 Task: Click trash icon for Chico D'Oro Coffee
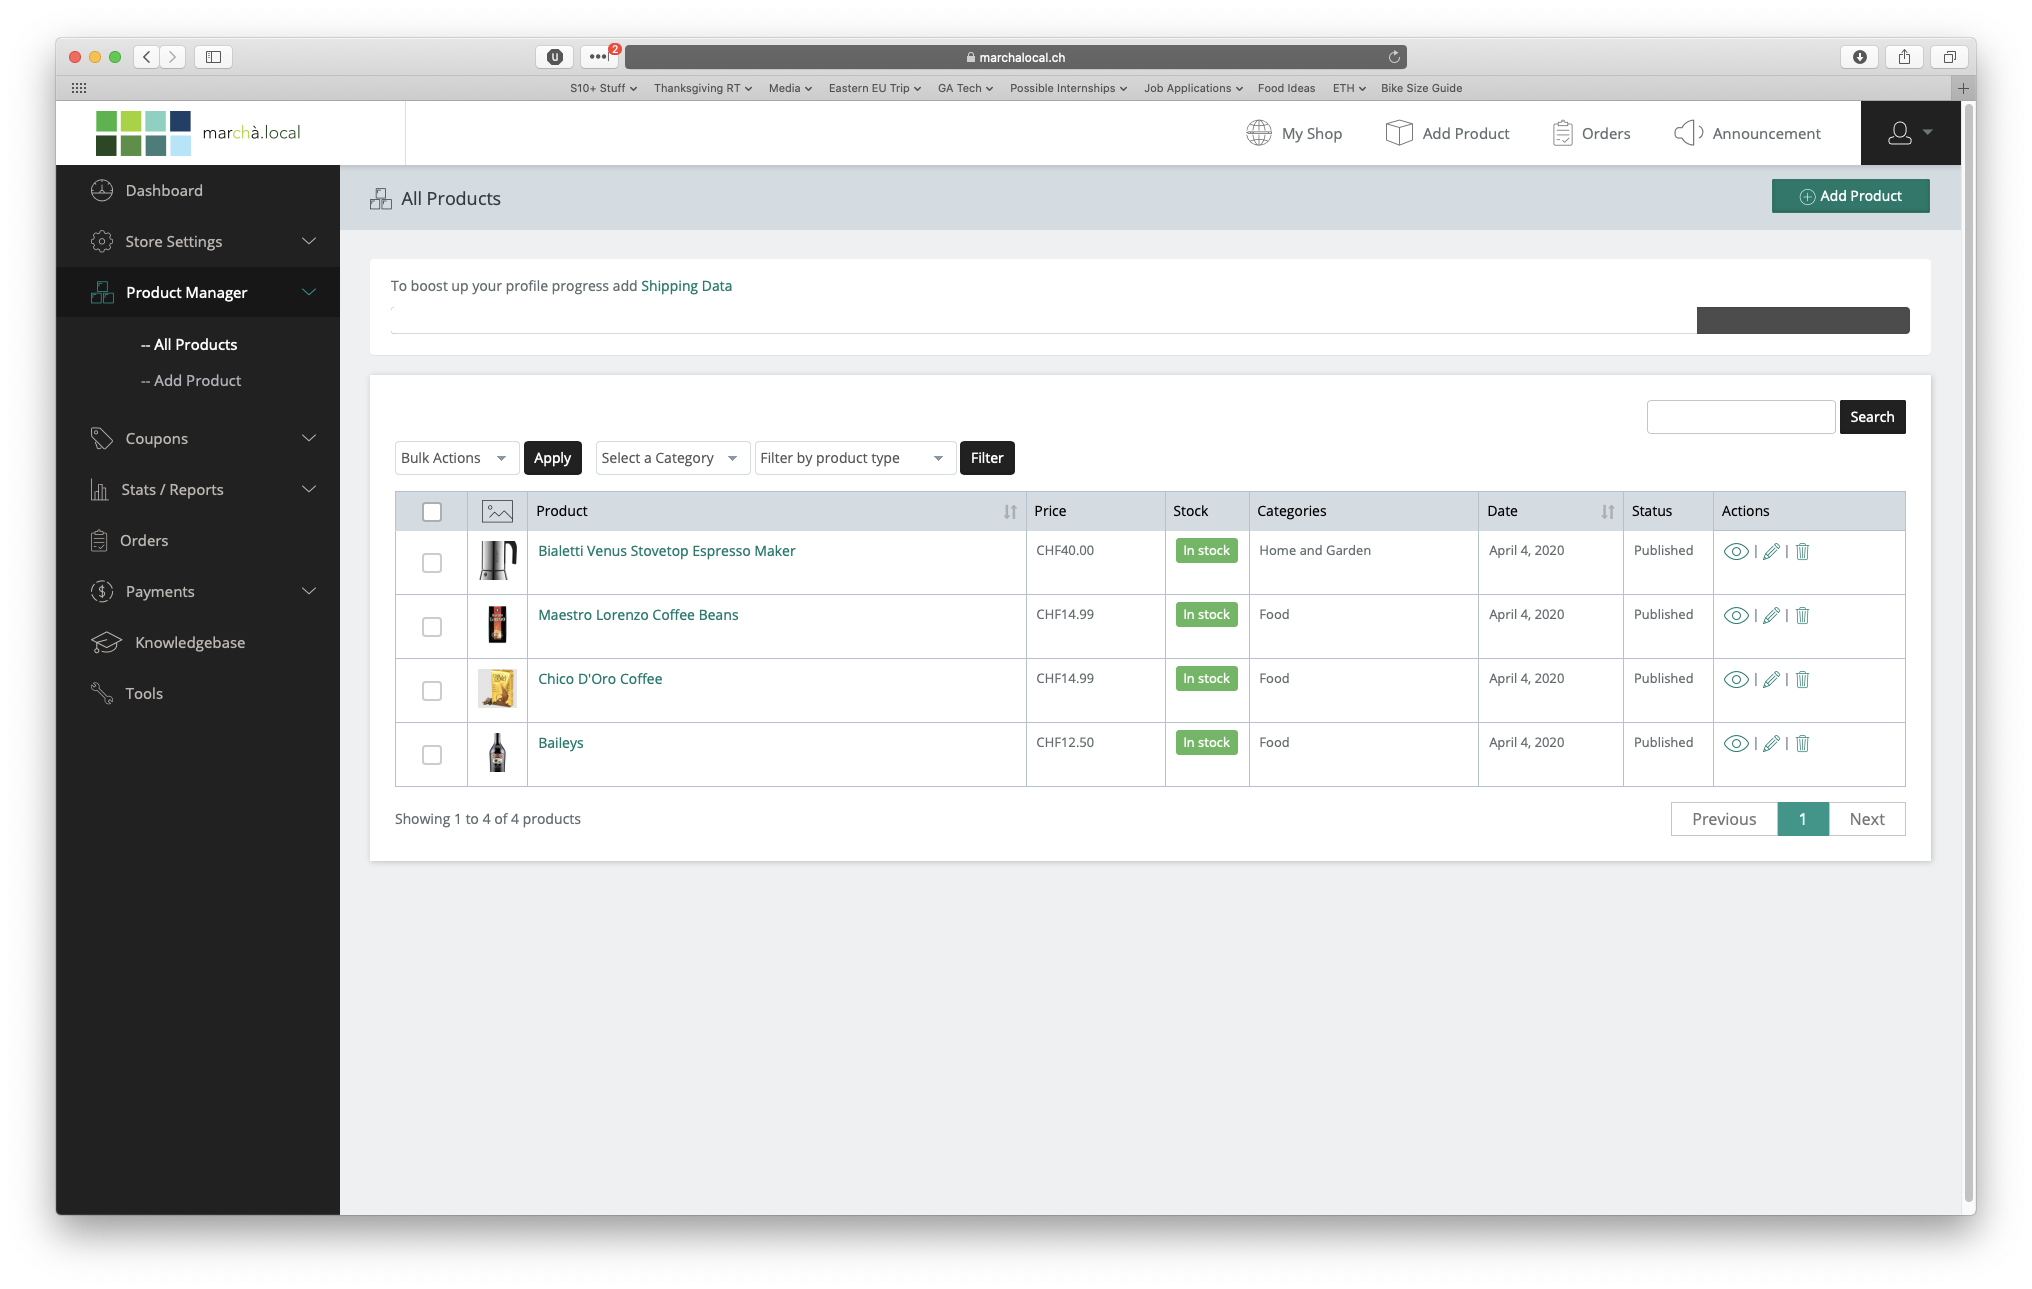1802,679
